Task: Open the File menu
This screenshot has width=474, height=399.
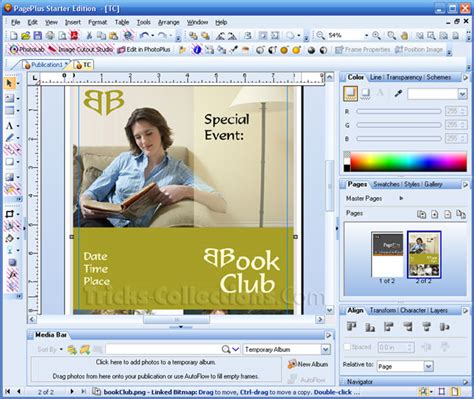Action: point(15,22)
